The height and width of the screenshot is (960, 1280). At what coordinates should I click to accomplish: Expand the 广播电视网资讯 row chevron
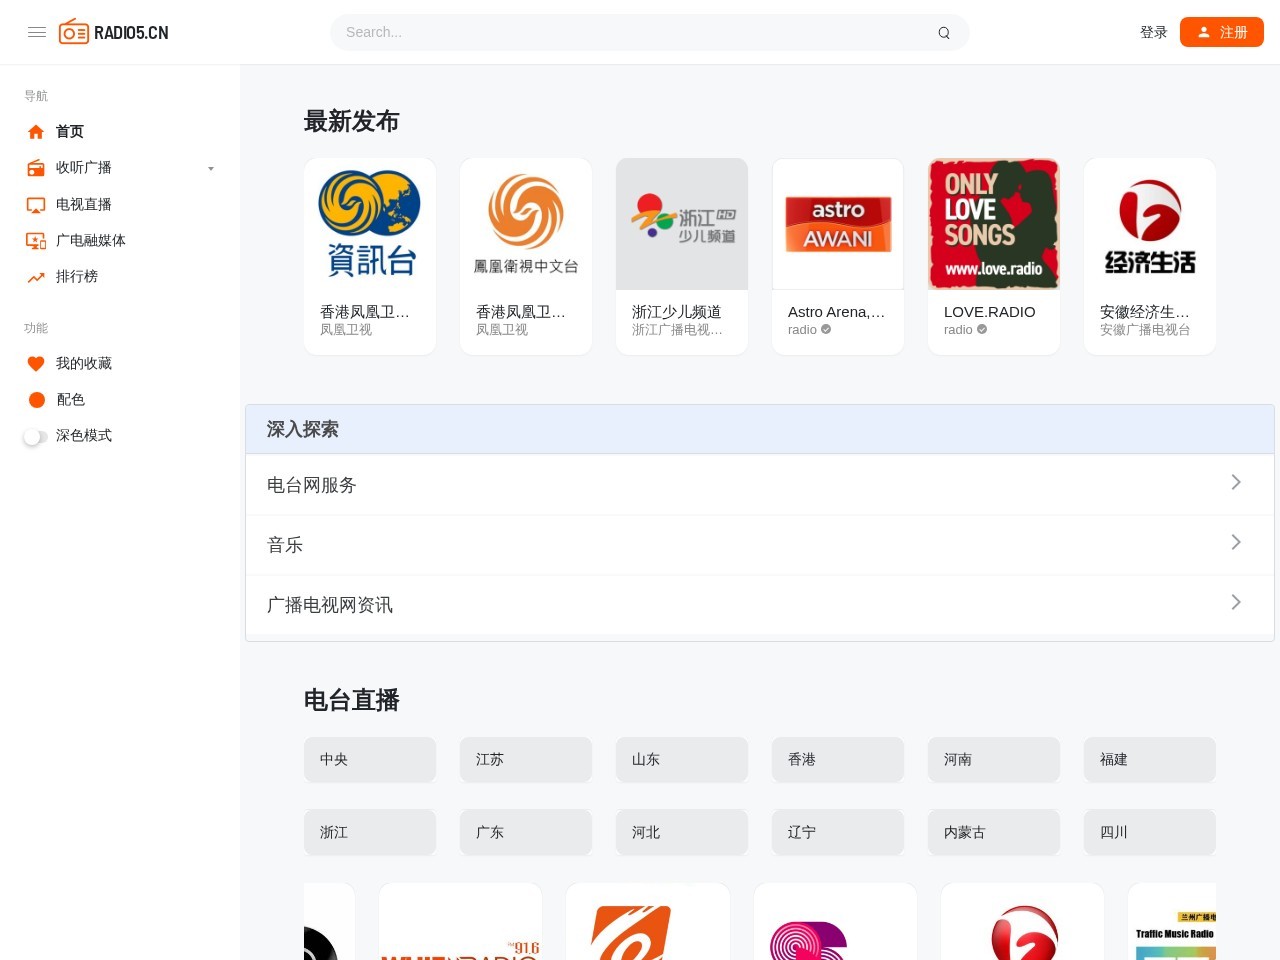(x=1236, y=602)
